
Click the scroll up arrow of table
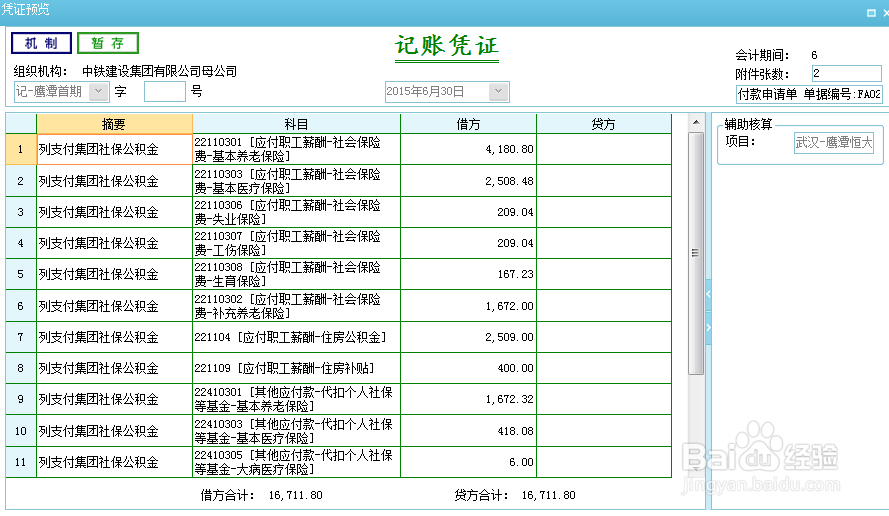[696, 122]
